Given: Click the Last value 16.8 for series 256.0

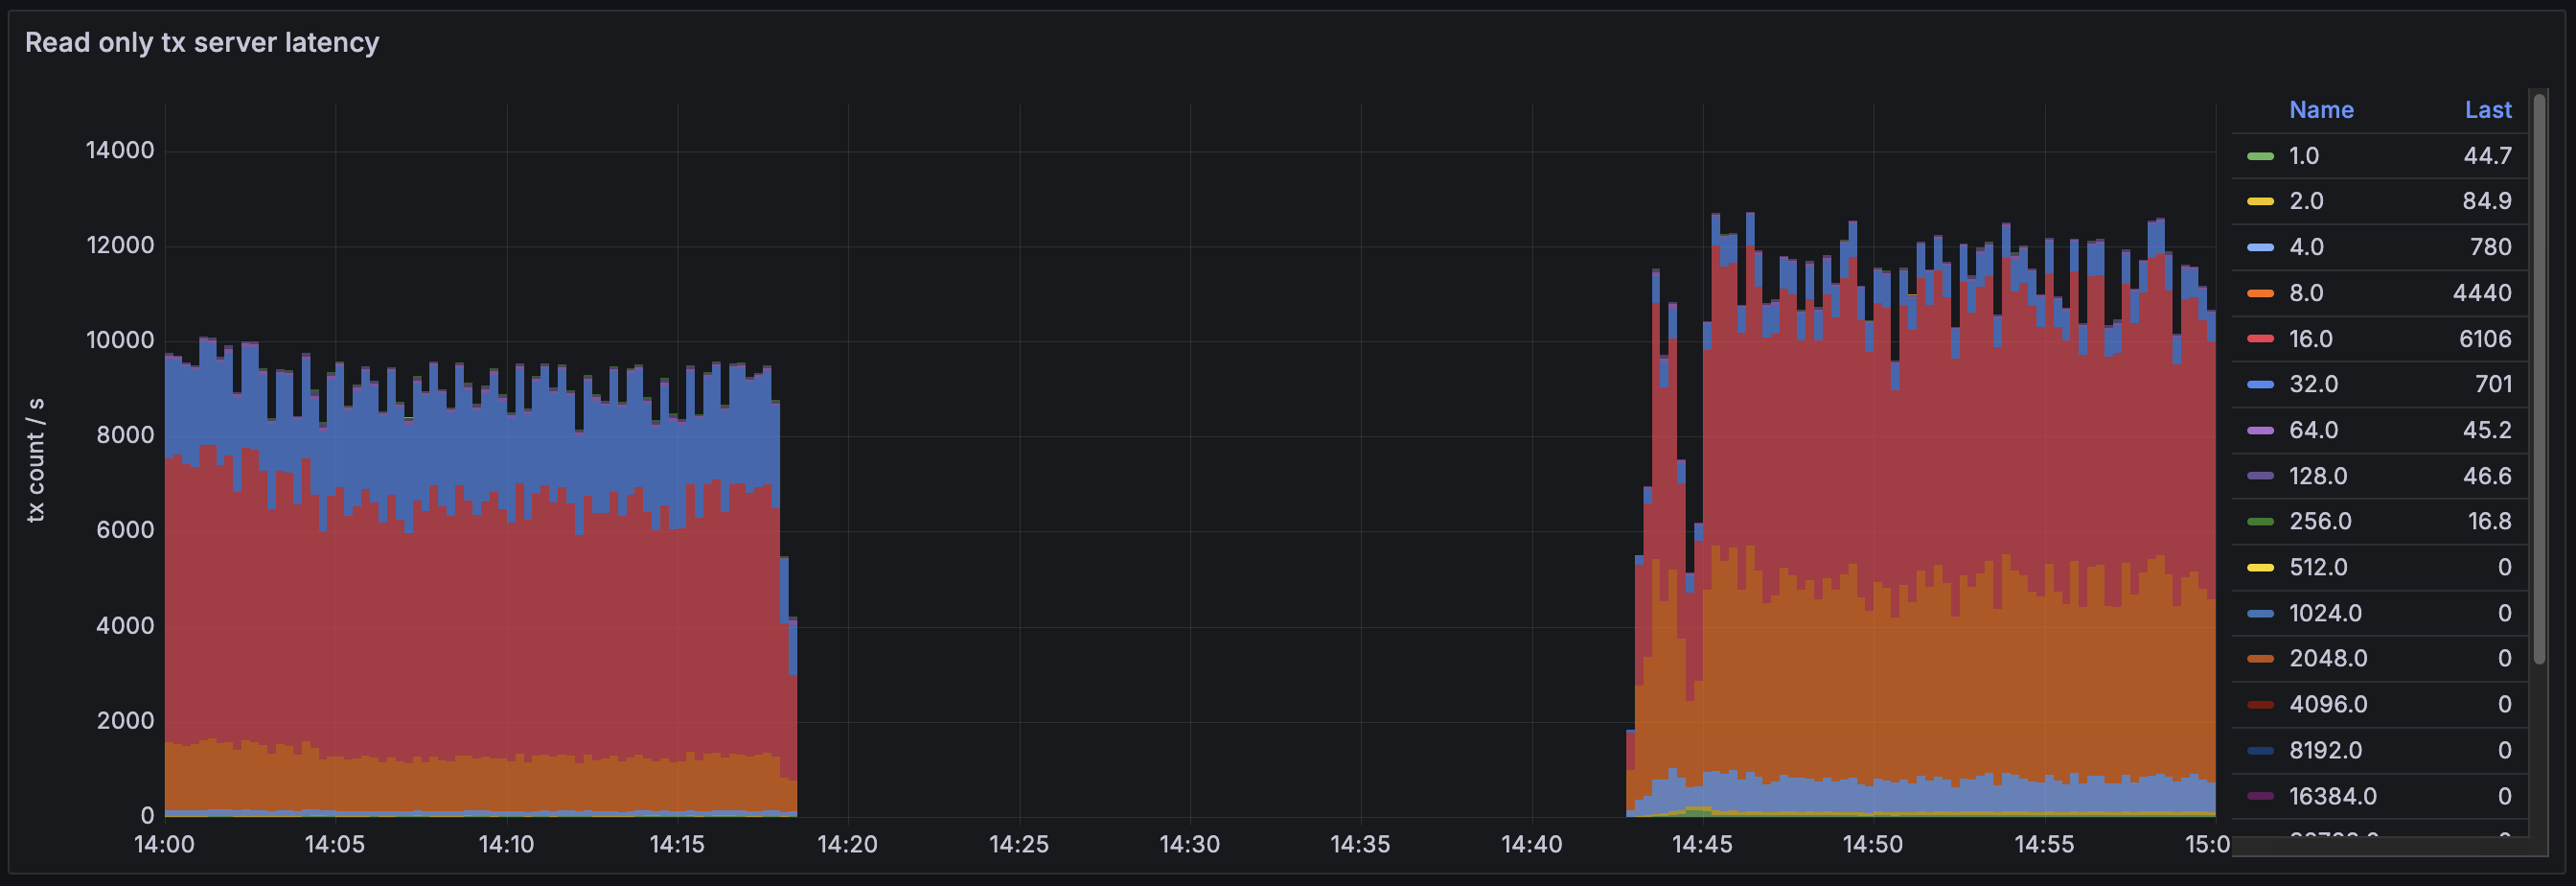Looking at the screenshot, I should coord(2489,521).
